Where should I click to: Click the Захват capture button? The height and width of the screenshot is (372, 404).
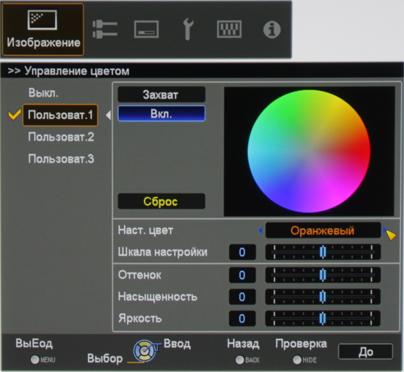coord(161,95)
